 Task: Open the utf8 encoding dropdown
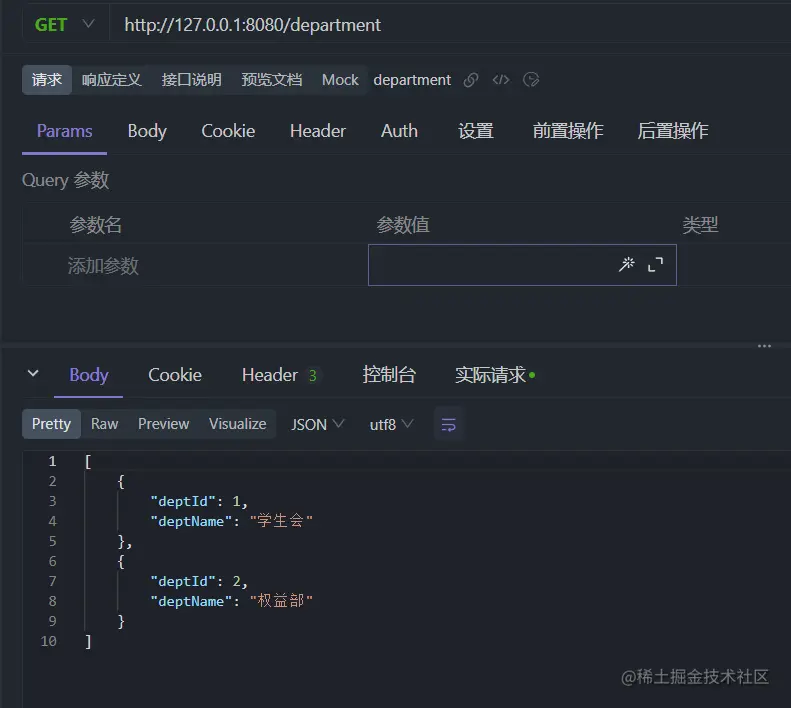(391, 424)
